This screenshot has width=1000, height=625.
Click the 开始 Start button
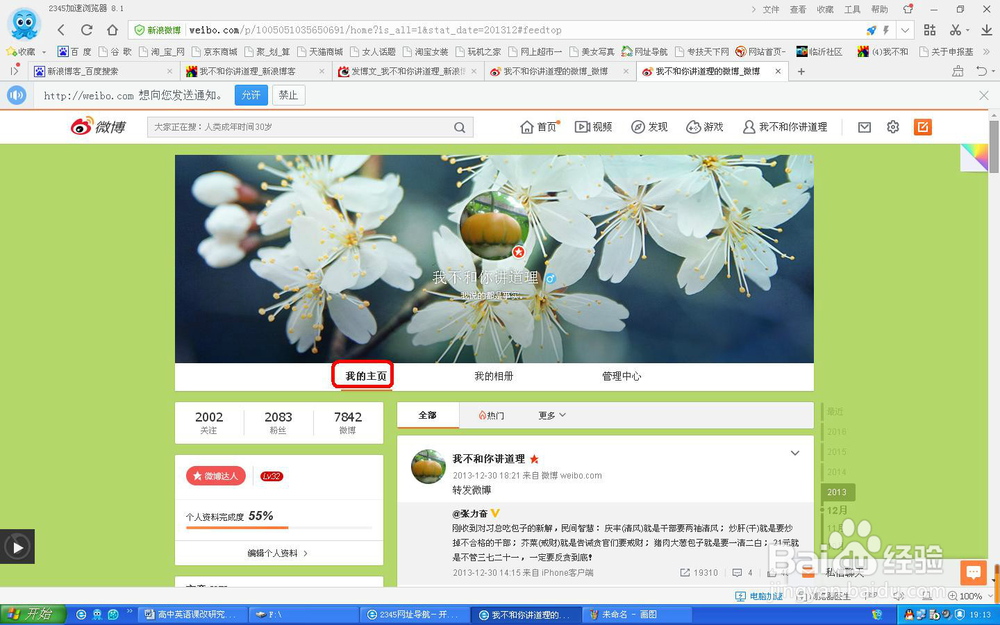point(33,614)
